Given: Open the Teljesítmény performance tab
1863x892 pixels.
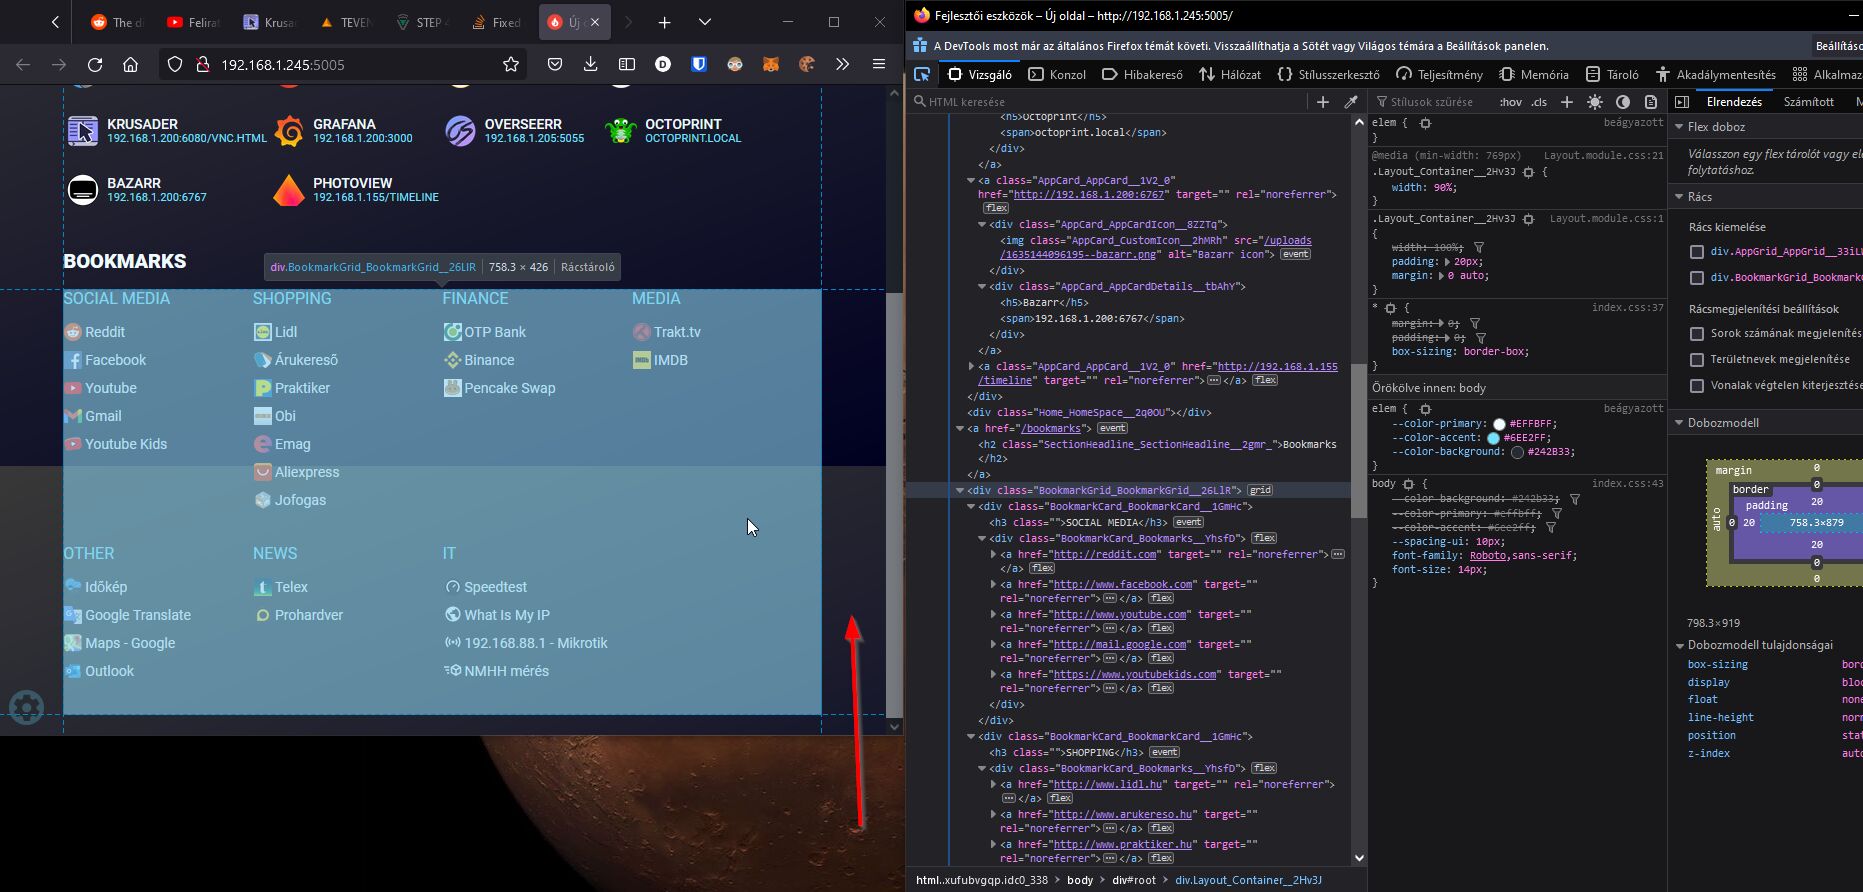Looking at the screenshot, I should click(1439, 74).
